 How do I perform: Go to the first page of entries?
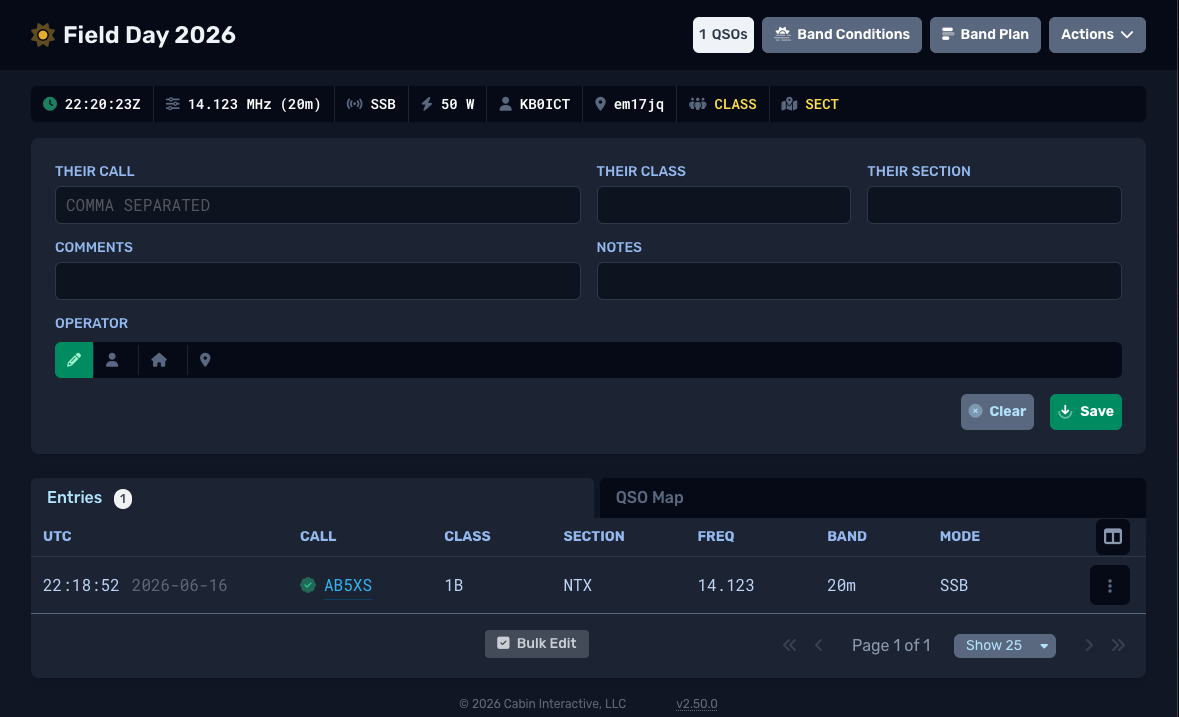click(790, 646)
